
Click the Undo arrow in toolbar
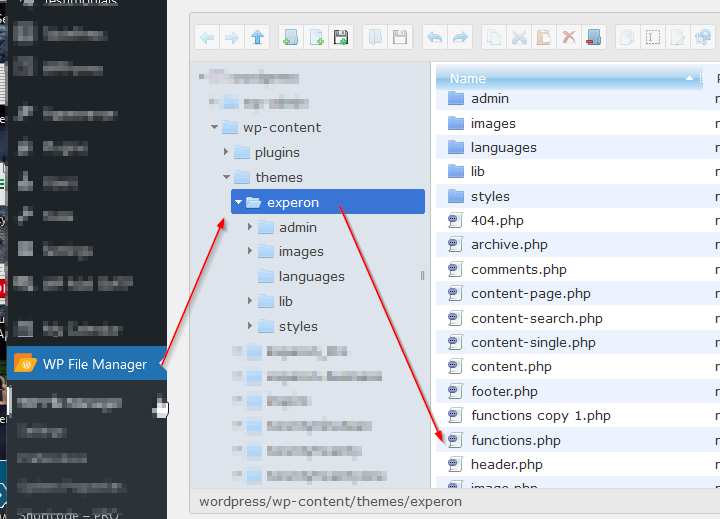tap(435, 37)
